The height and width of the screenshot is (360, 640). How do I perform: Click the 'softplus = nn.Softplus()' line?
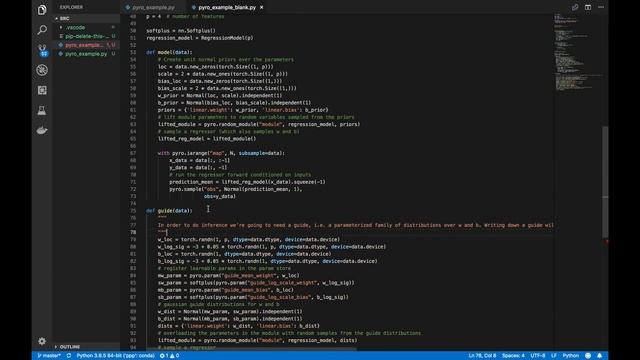pos(181,31)
